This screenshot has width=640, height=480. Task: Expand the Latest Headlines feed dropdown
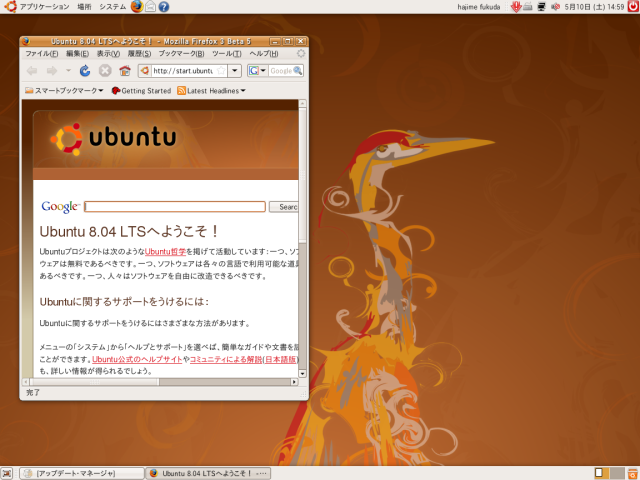[211, 91]
